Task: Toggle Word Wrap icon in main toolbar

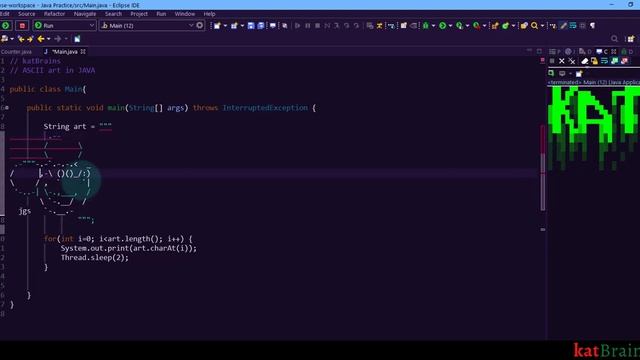Action: pos(573,26)
